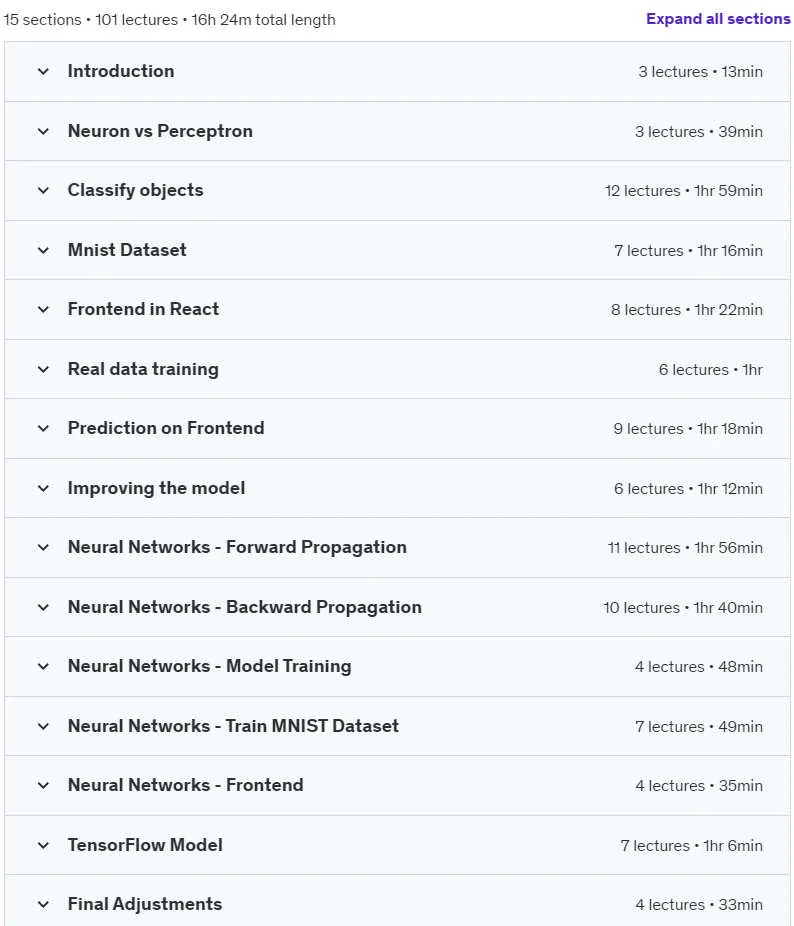Select Neural Networks - Backward Propagation heading
The width and height of the screenshot is (794, 926).
pos(245,607)
